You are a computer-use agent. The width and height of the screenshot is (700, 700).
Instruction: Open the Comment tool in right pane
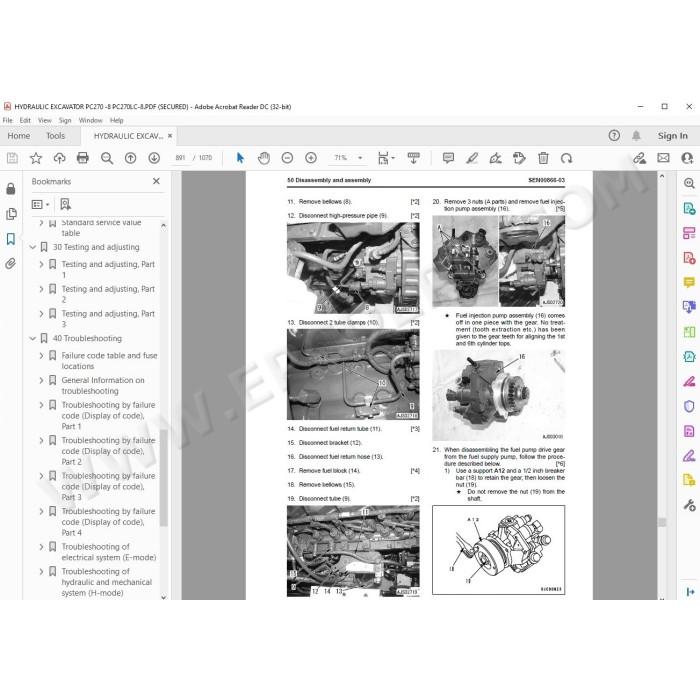689,283
